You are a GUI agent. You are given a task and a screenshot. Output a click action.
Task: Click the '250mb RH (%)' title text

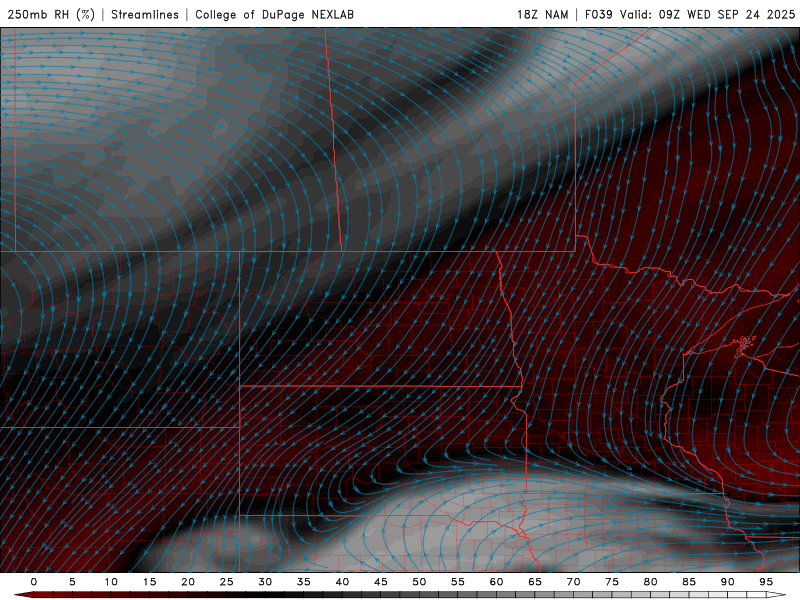[x=51, y=14]
